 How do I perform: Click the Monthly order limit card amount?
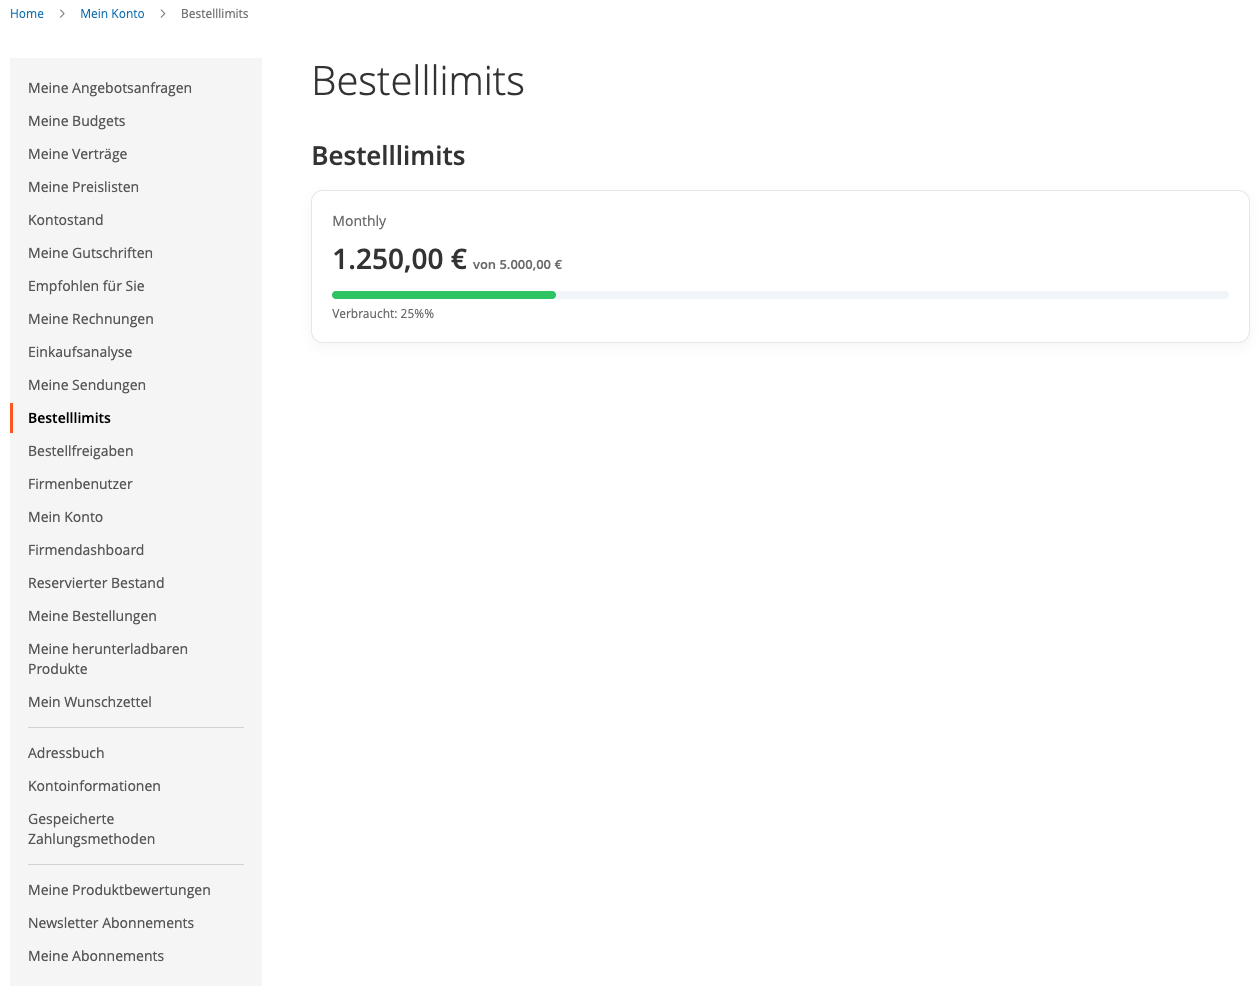click(x=399, y=259)
